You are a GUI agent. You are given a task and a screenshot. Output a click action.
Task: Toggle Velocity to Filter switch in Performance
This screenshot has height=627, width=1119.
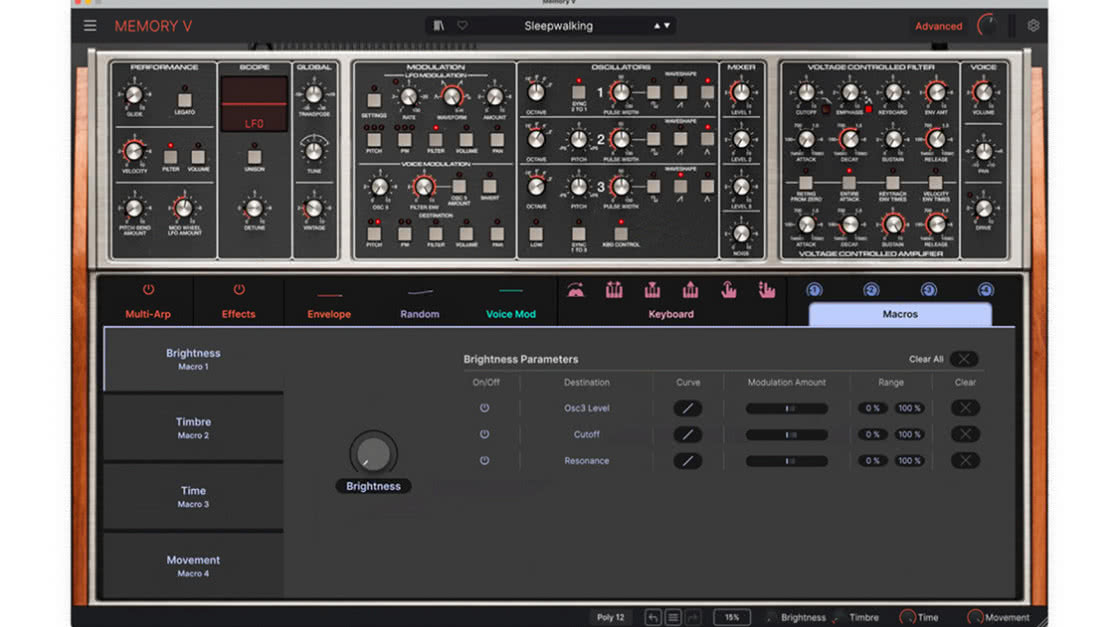point(171,156)
